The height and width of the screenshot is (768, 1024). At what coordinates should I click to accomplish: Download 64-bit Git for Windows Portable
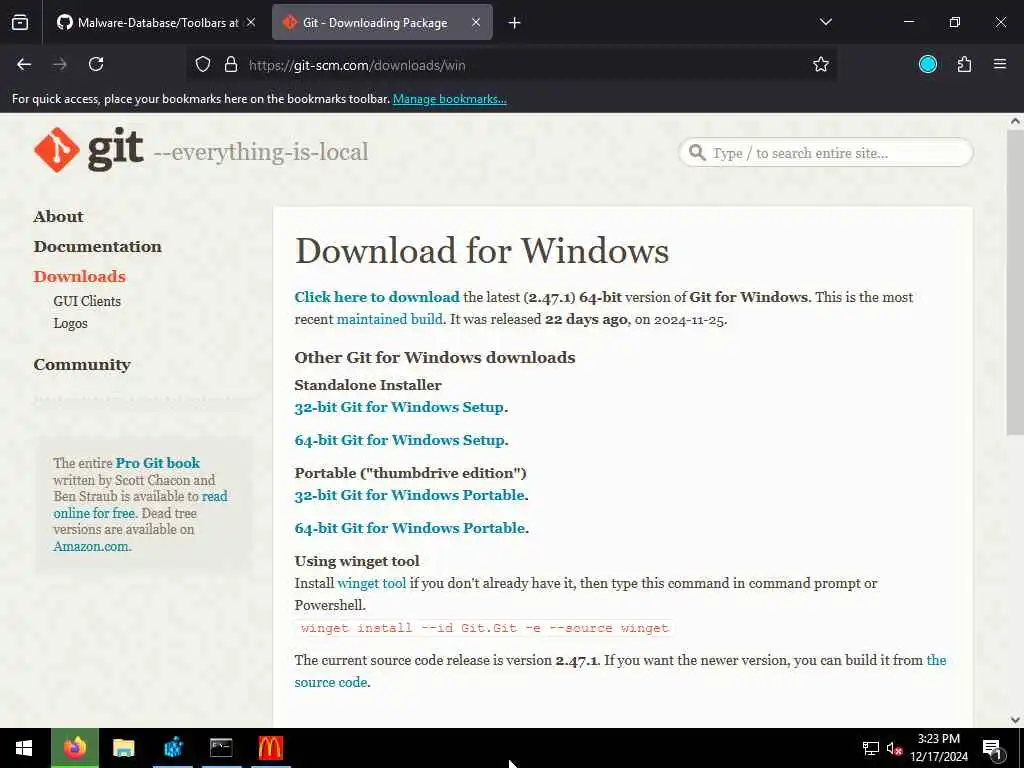click(409, 528)
